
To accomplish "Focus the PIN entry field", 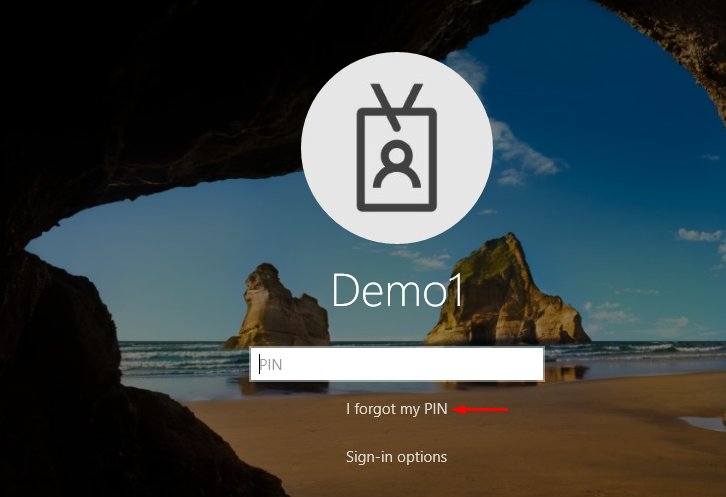I will [396, 365].
